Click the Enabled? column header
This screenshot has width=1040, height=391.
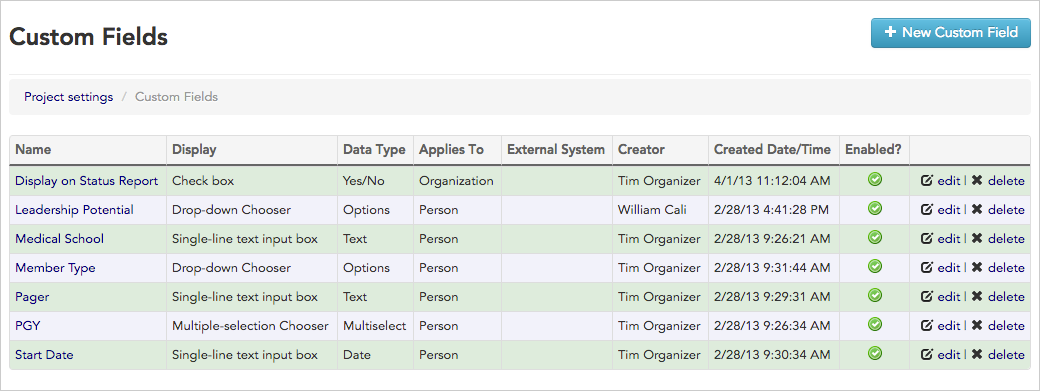click(x=873, y=150)
